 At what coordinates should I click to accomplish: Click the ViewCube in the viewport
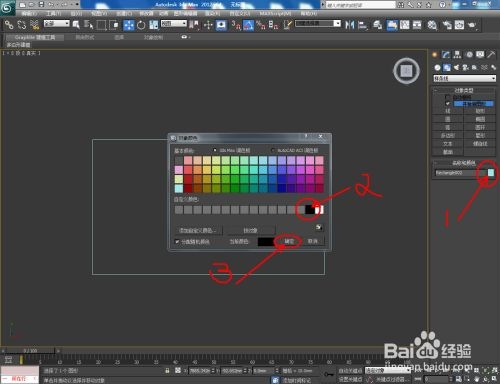click(x=406, y=71)
